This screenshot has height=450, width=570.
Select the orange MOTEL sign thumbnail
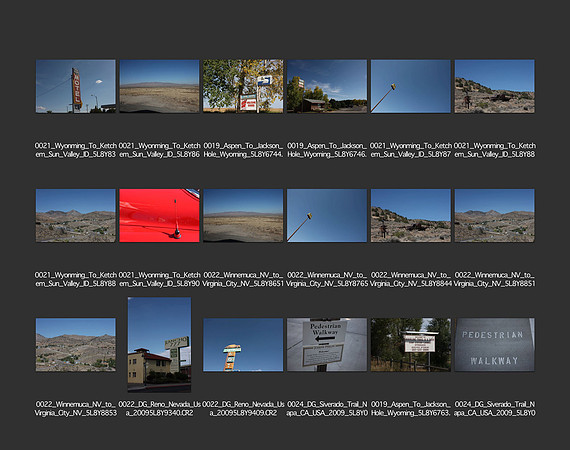click(76, 86)
